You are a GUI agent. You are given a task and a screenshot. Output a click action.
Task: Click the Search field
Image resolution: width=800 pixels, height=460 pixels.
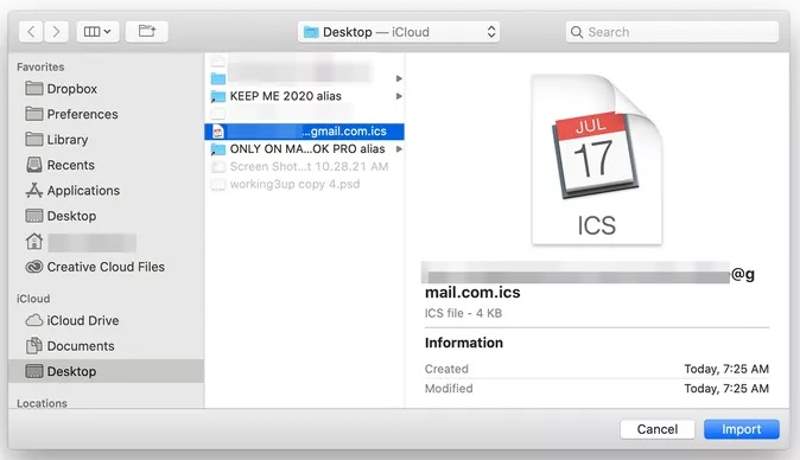tap(672, 32)
